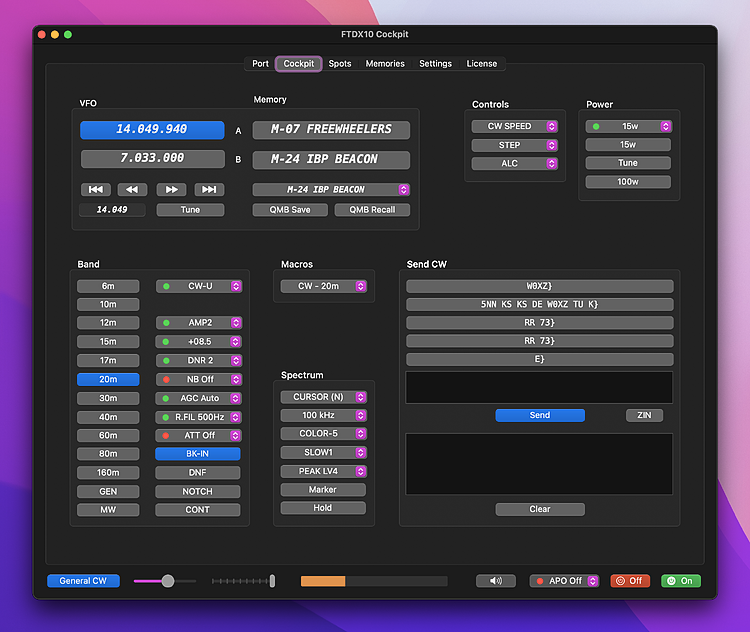Click the rewind VFO tuning icon

pyautogui.click(x=132, y=189)
